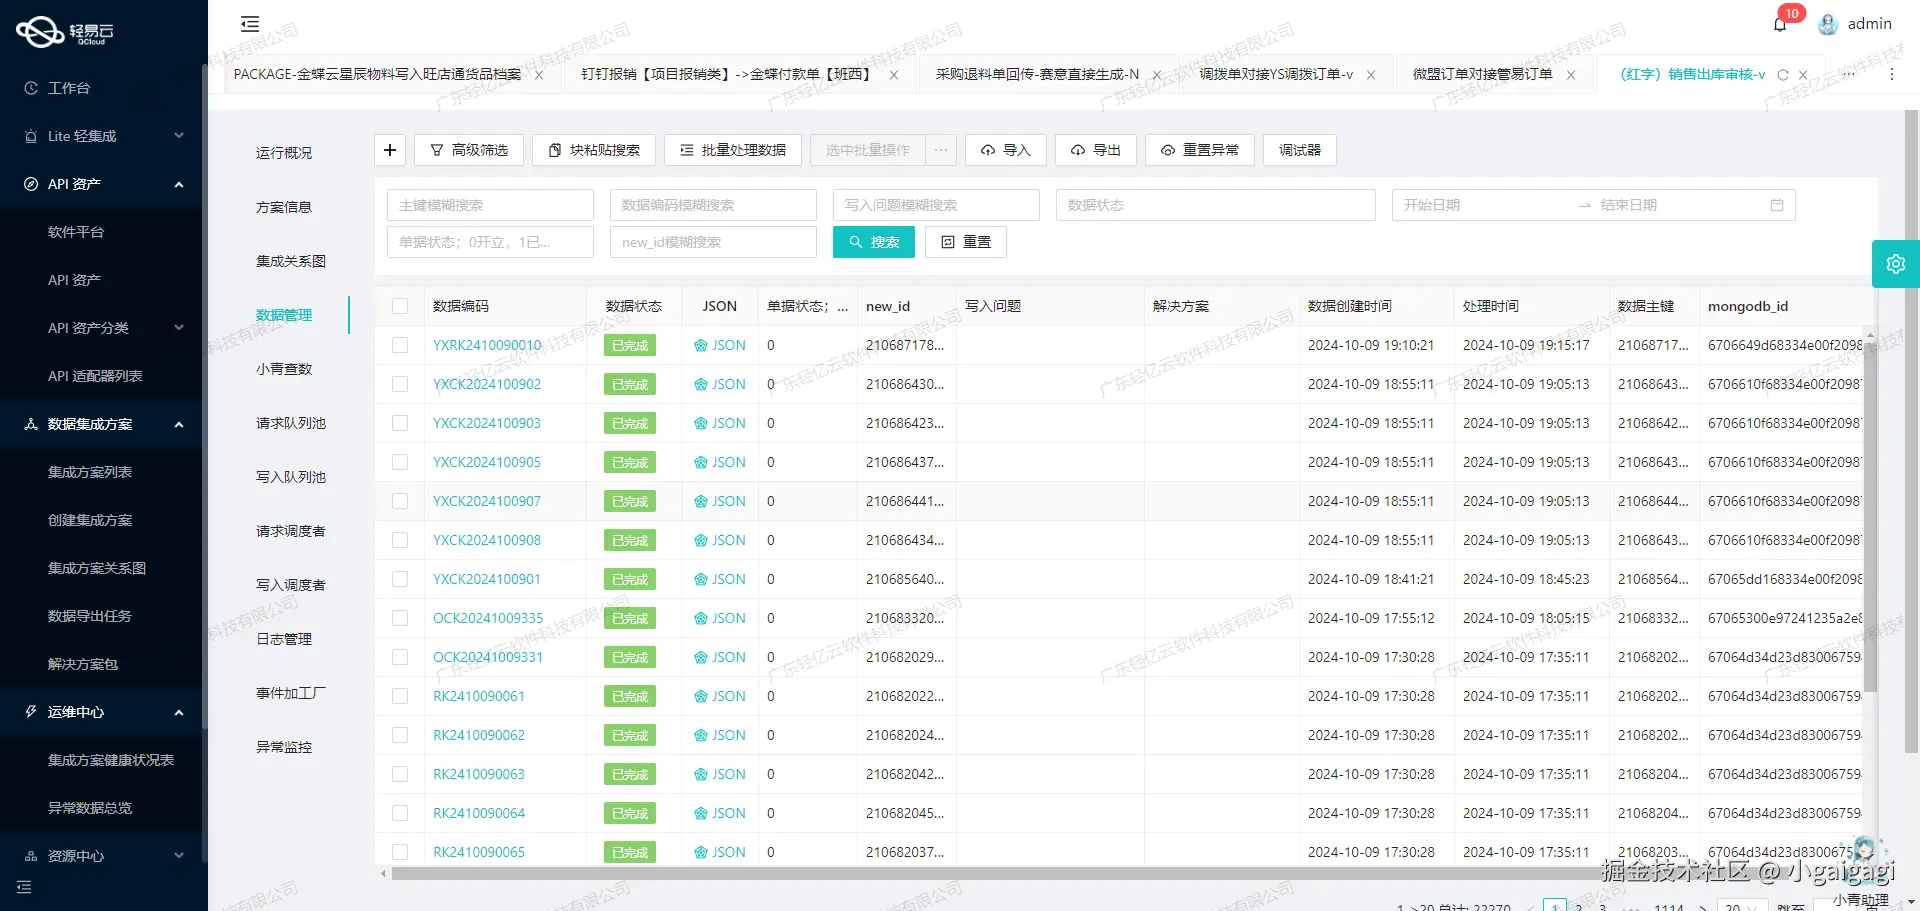Refresh the 销售出库审核 tab
The height and width of the screenshot is (911, 1920).
tap(1784, 75)
